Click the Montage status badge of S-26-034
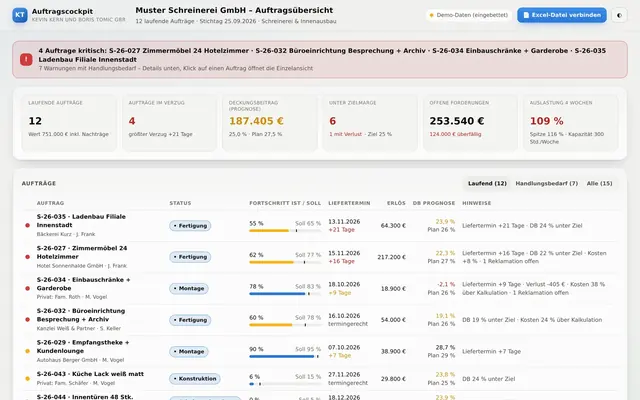Image resolution: width=640 pixels, height=400 pixels. [189, 289]
